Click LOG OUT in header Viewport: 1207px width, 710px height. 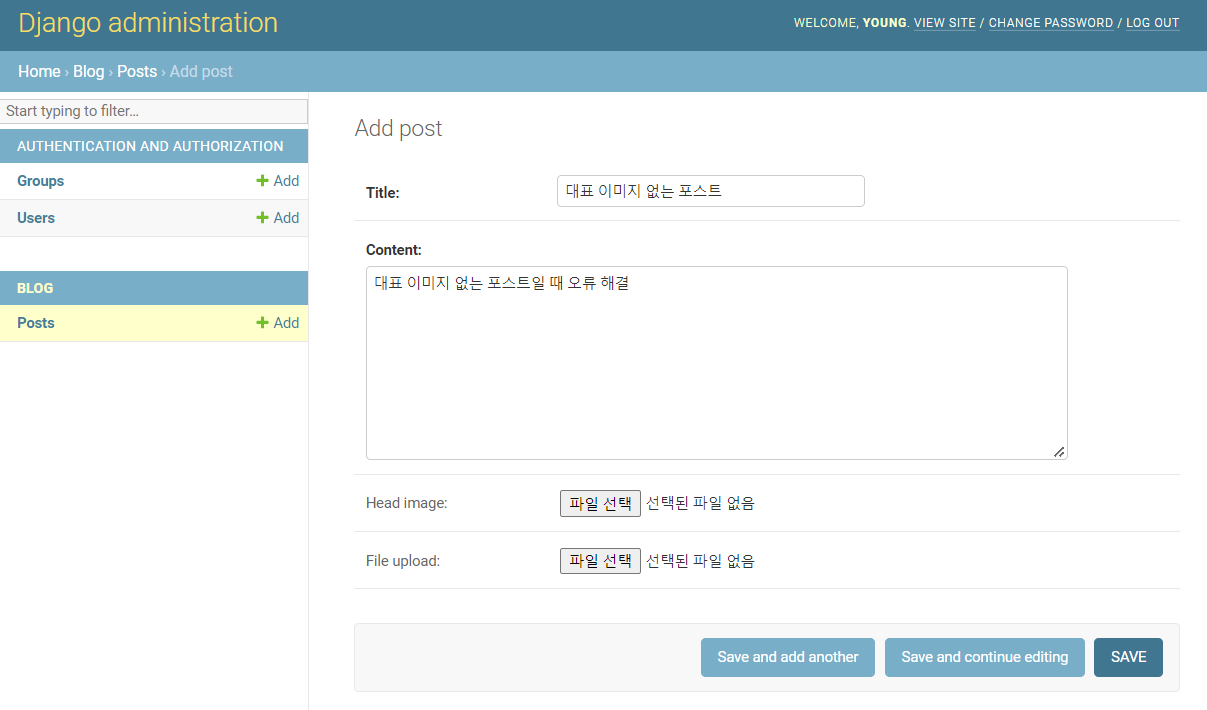[1153, 23]
